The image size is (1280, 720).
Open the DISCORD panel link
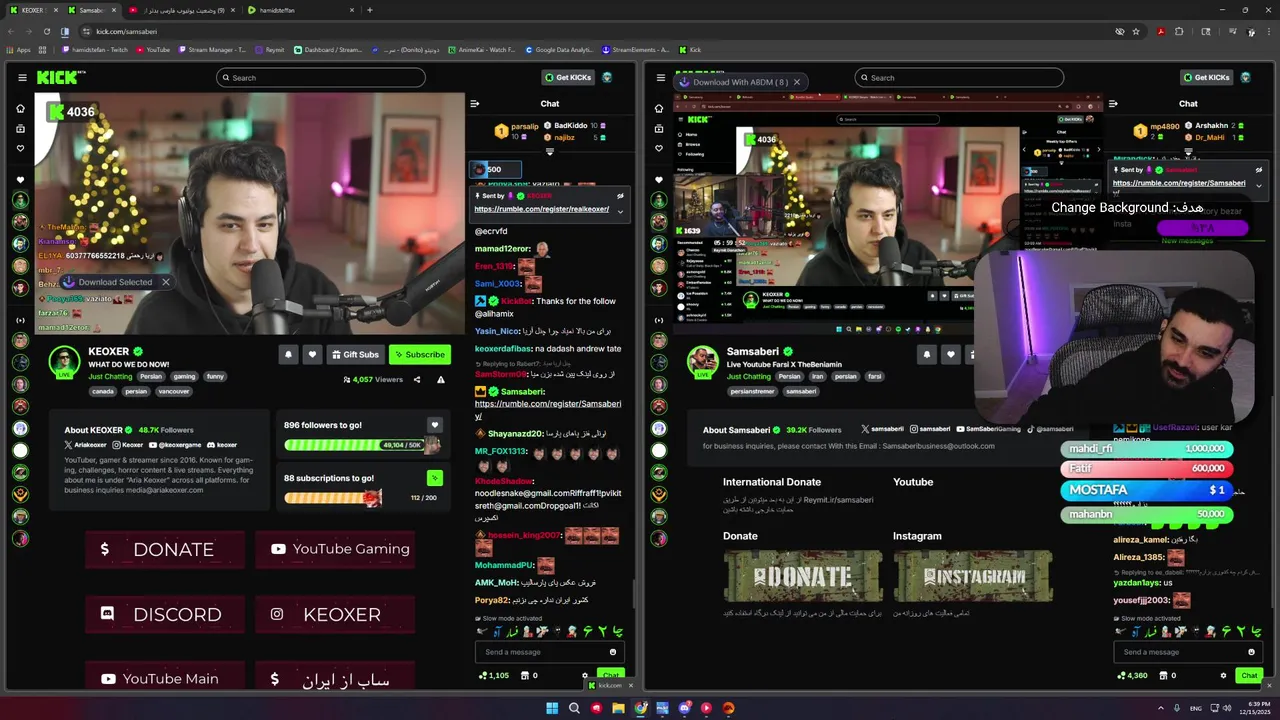tap(165, 614)
